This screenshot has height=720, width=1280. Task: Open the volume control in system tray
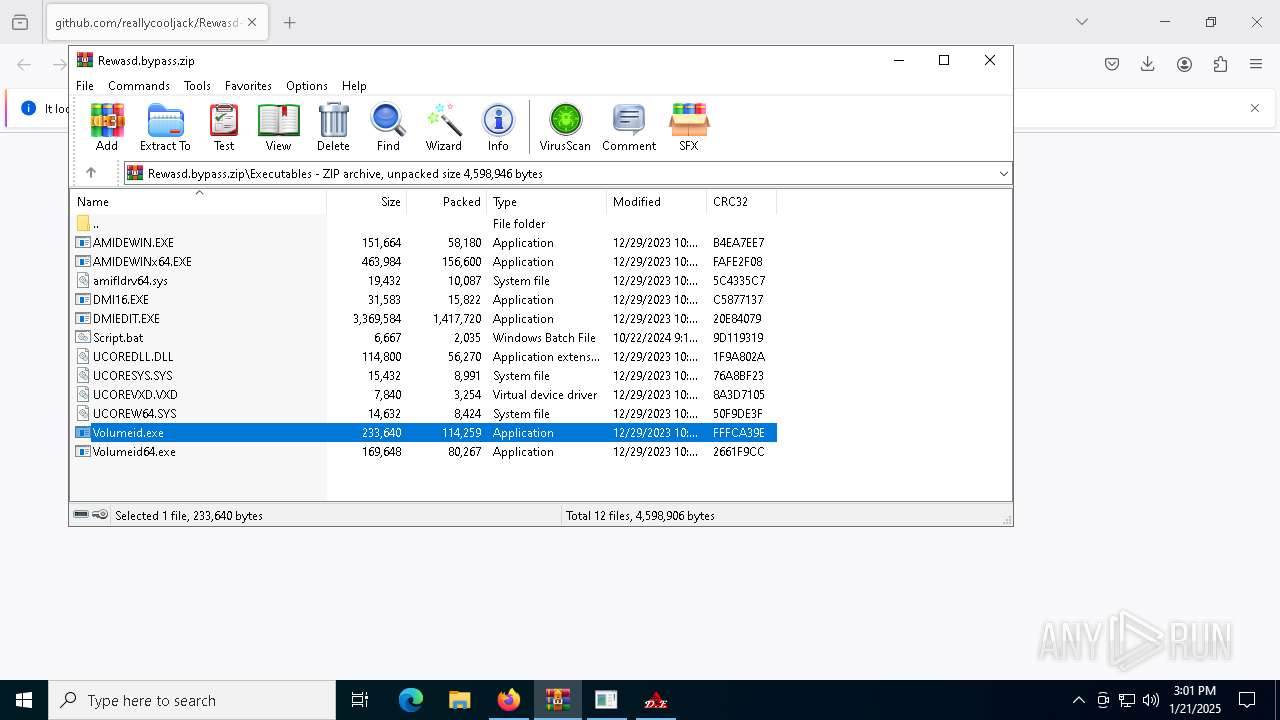coord(1151,700)
